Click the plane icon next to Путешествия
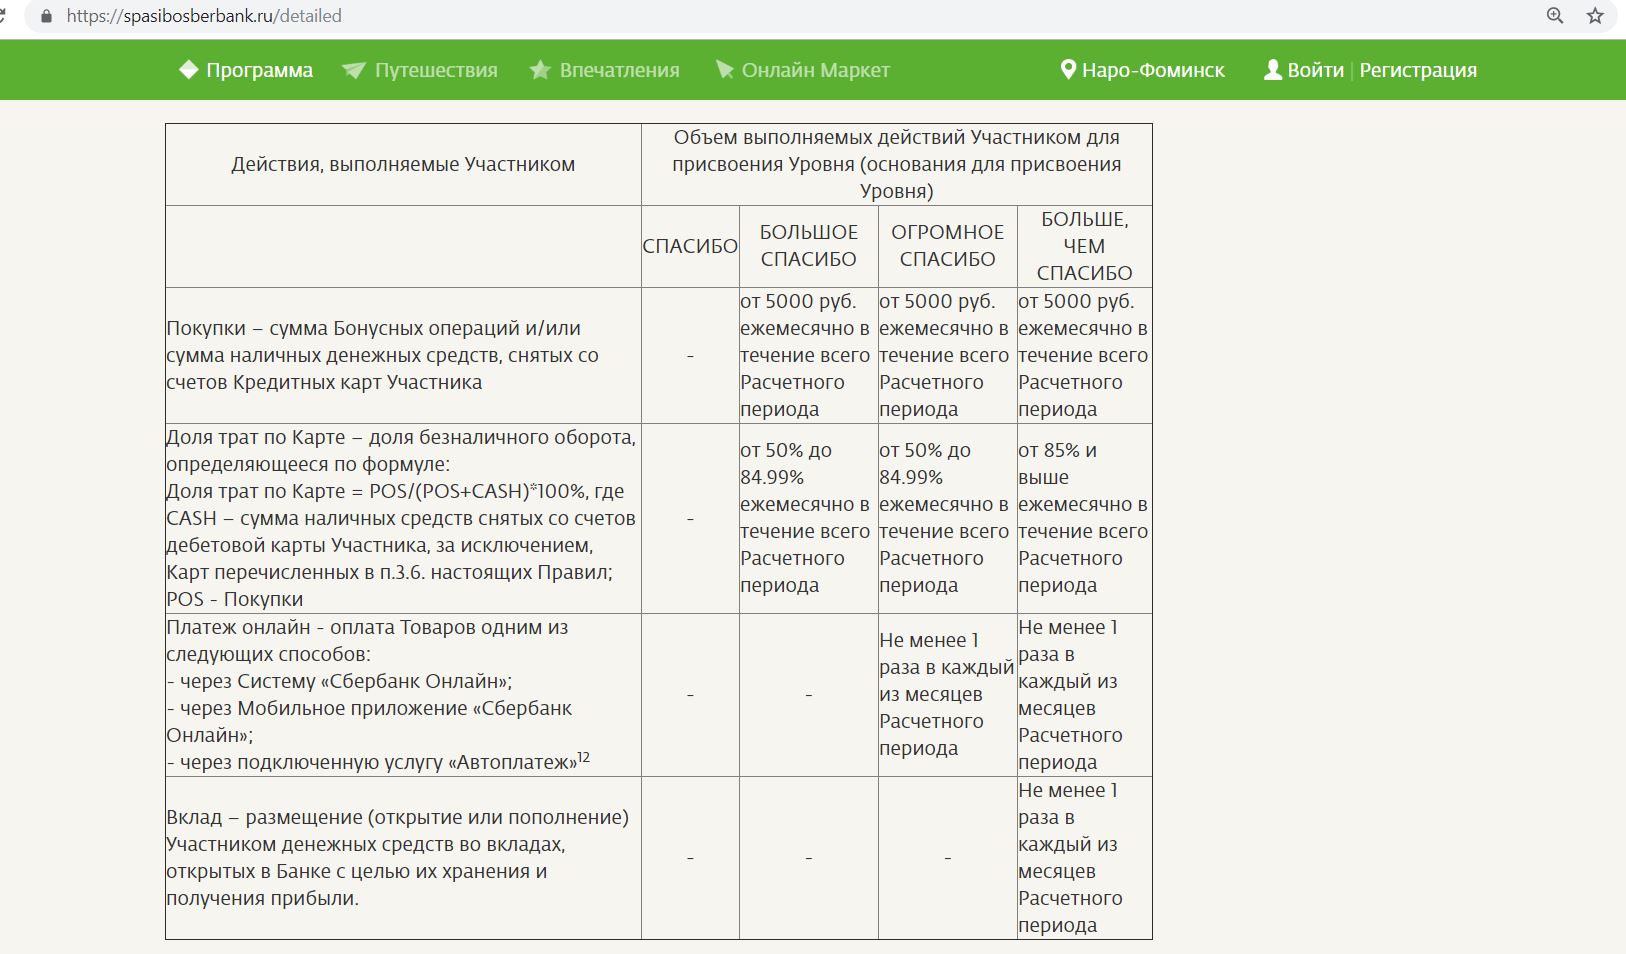1626x954 pixels. click(x=353, y=70)
